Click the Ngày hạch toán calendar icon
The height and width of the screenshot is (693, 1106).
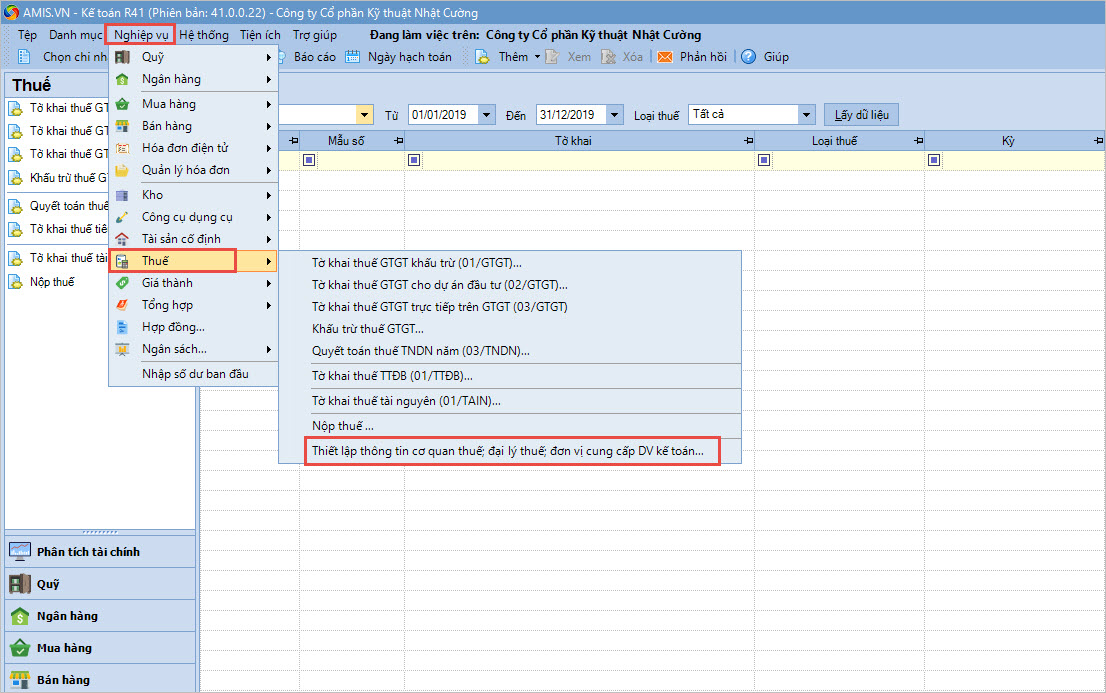(353, 57)
